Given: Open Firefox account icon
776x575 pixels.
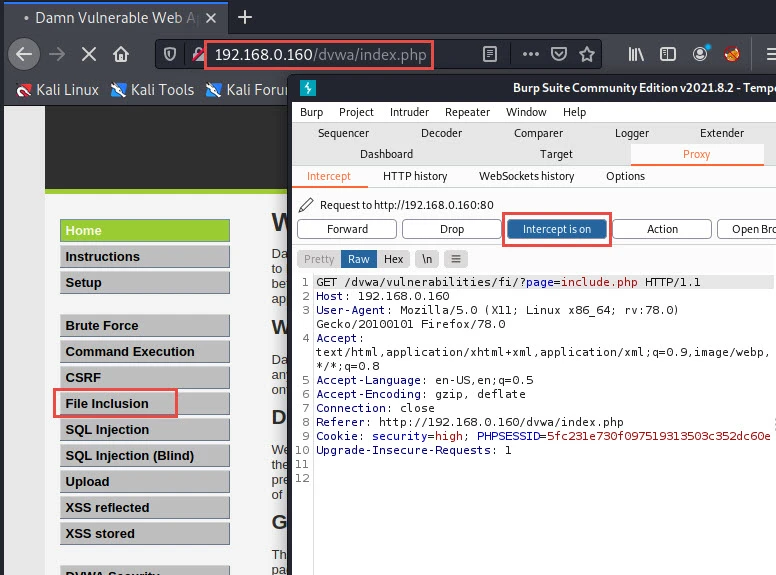Looking at the screenshot, I should tap(700, 53).
